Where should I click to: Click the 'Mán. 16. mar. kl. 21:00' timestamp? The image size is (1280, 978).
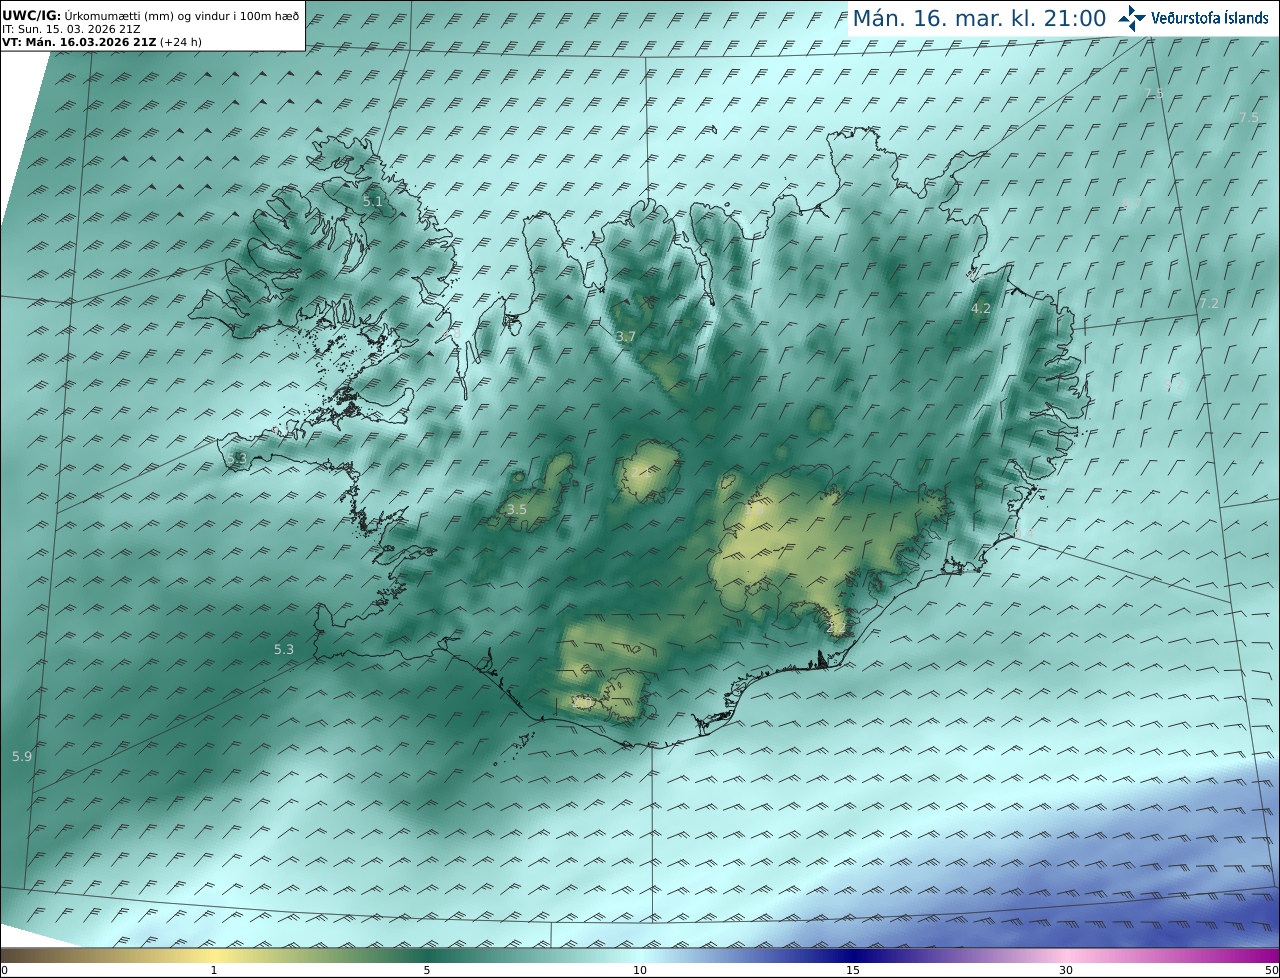coord(979,18)
